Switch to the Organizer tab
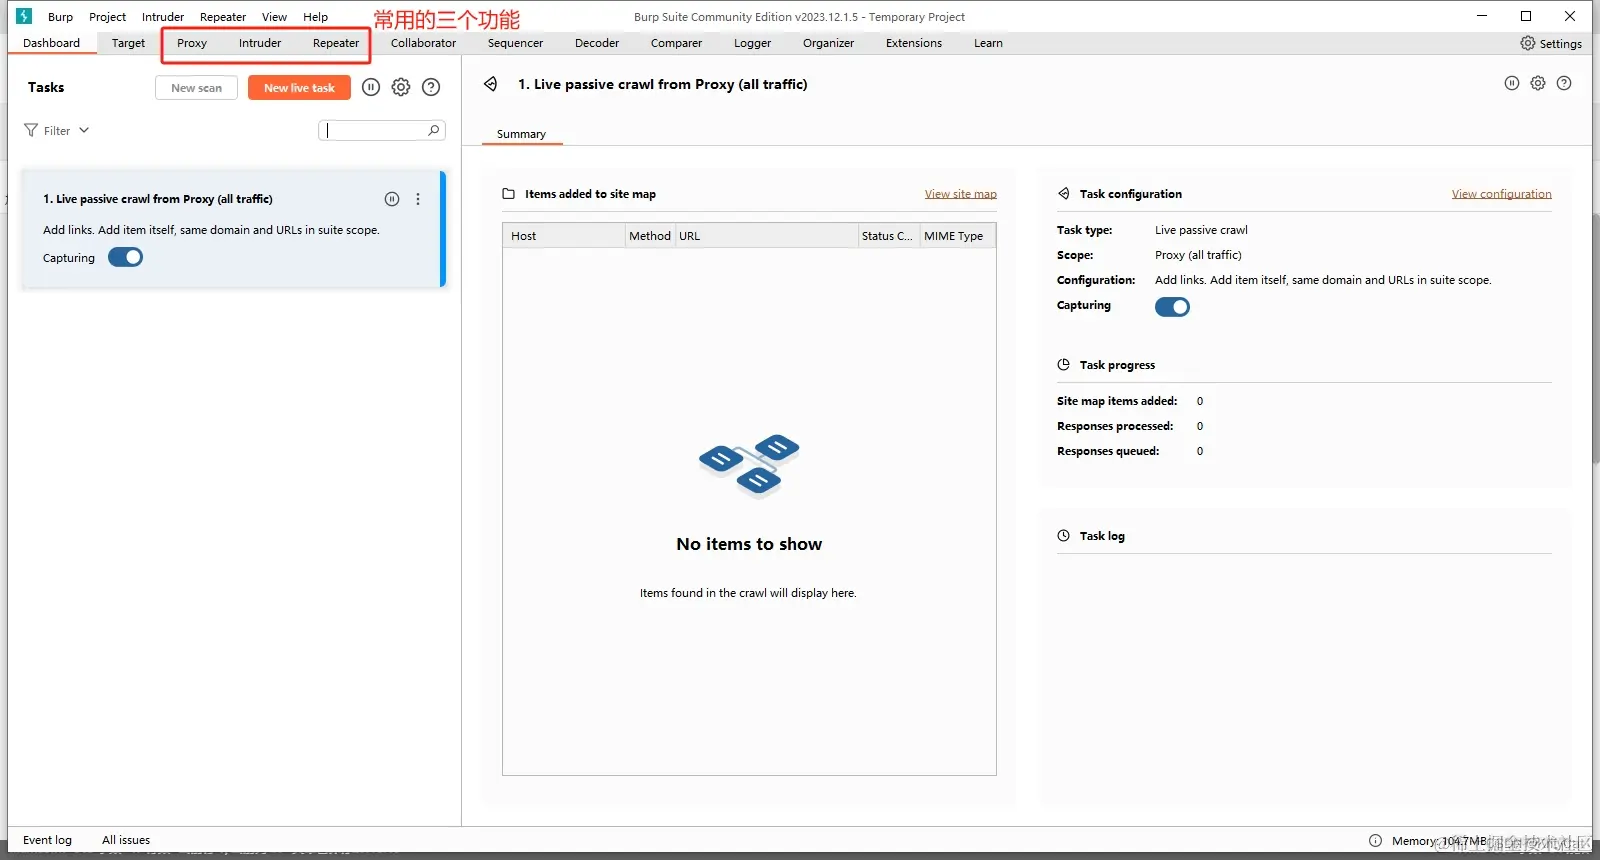This screenshot has height=860, width=1600. [x=828, y=43]
